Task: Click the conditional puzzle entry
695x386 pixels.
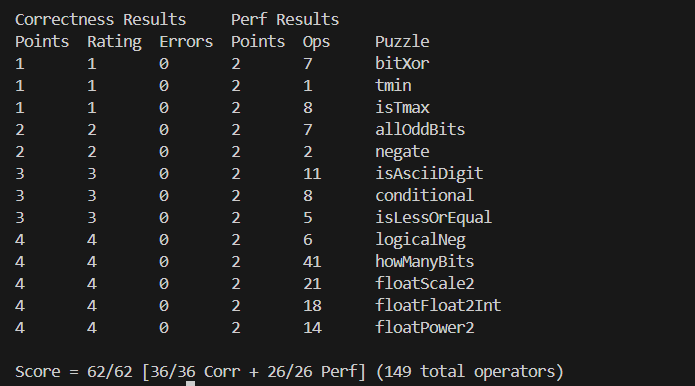Action: click(x=425, y=195)
